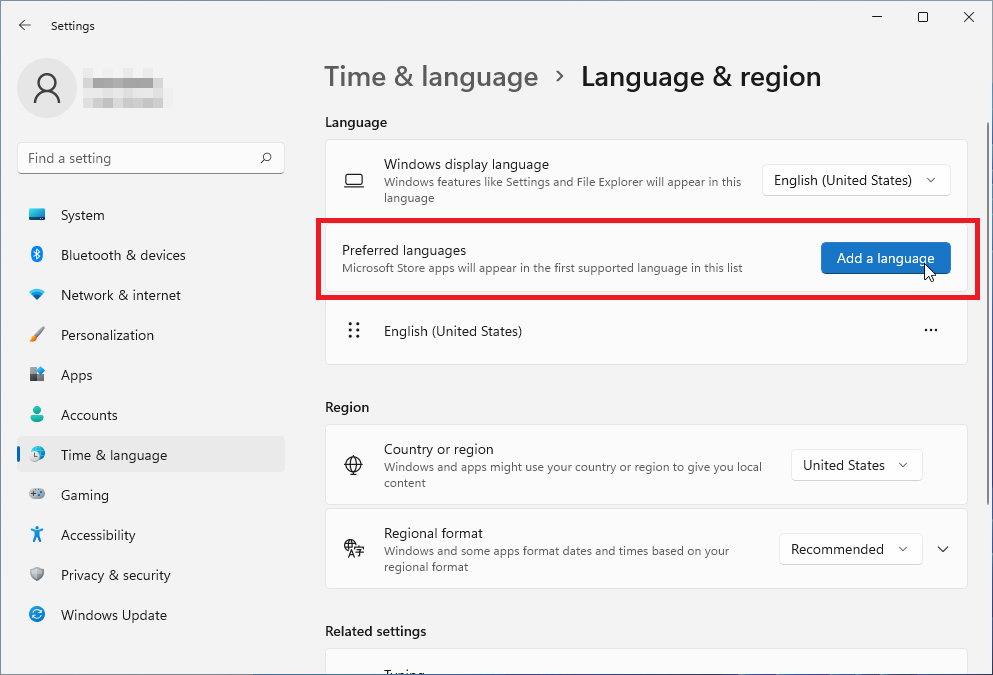Screen dimensions: 993x675
Task: Click the Add a language button
Action: (885, 258)
